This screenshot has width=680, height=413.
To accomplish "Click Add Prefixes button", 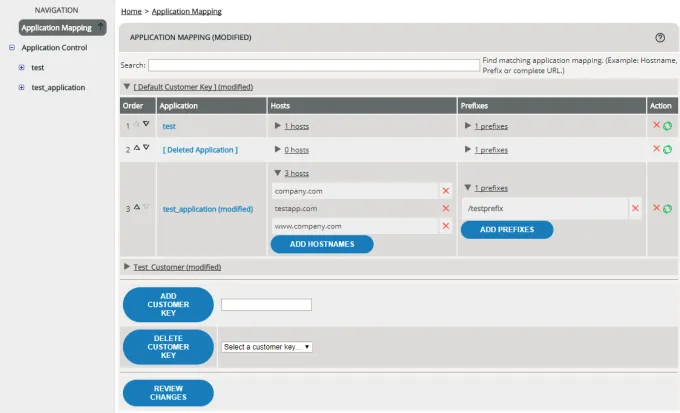I will [x=507, y=229].
